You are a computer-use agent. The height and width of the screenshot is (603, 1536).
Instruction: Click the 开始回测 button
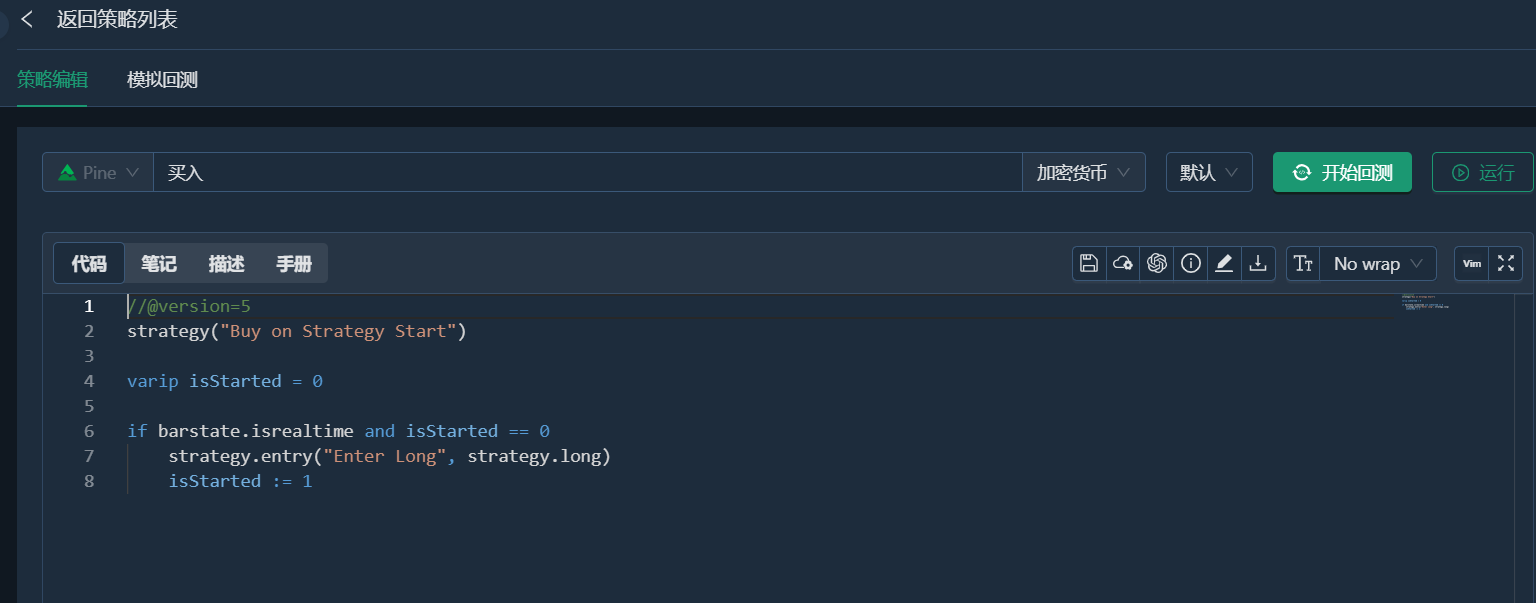tap(1342, 172)
